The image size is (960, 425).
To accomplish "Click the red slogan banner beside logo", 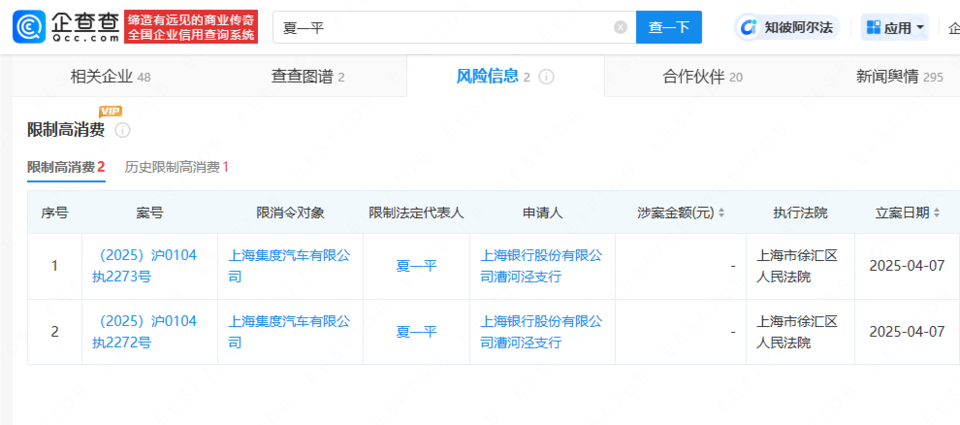I will 191,28.
